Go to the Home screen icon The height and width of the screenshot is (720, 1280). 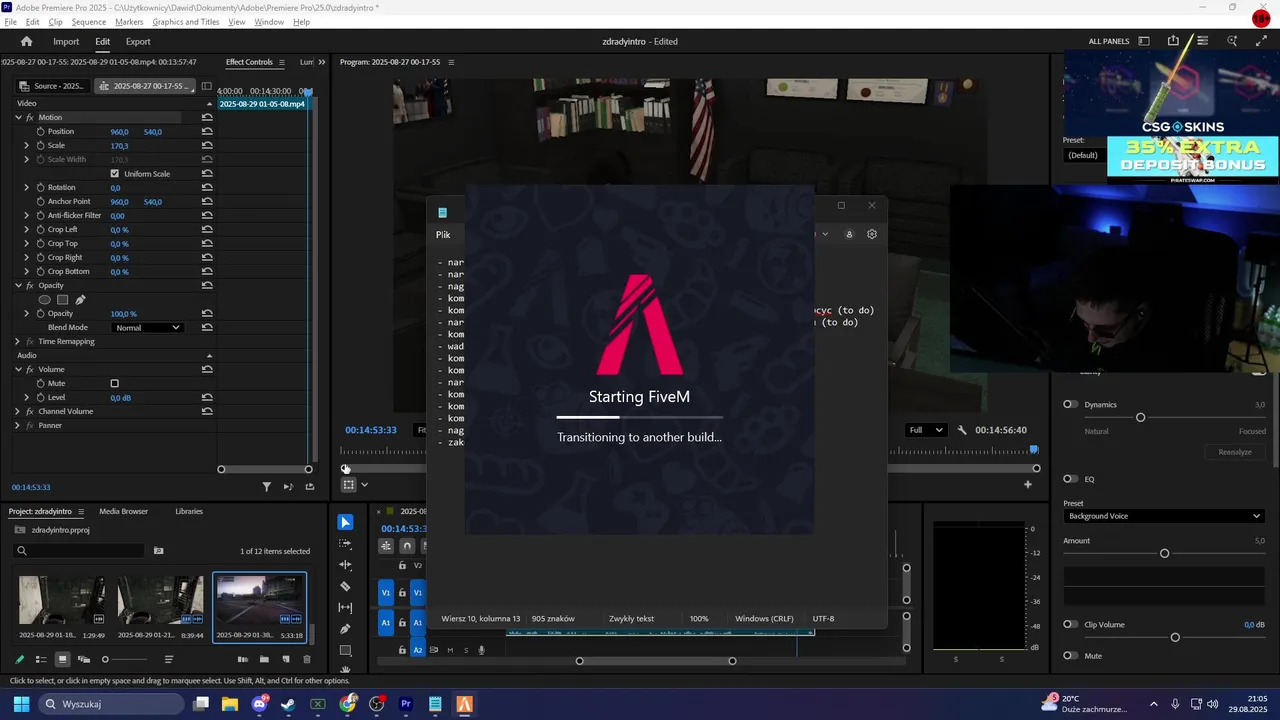[x=27, y=41]
